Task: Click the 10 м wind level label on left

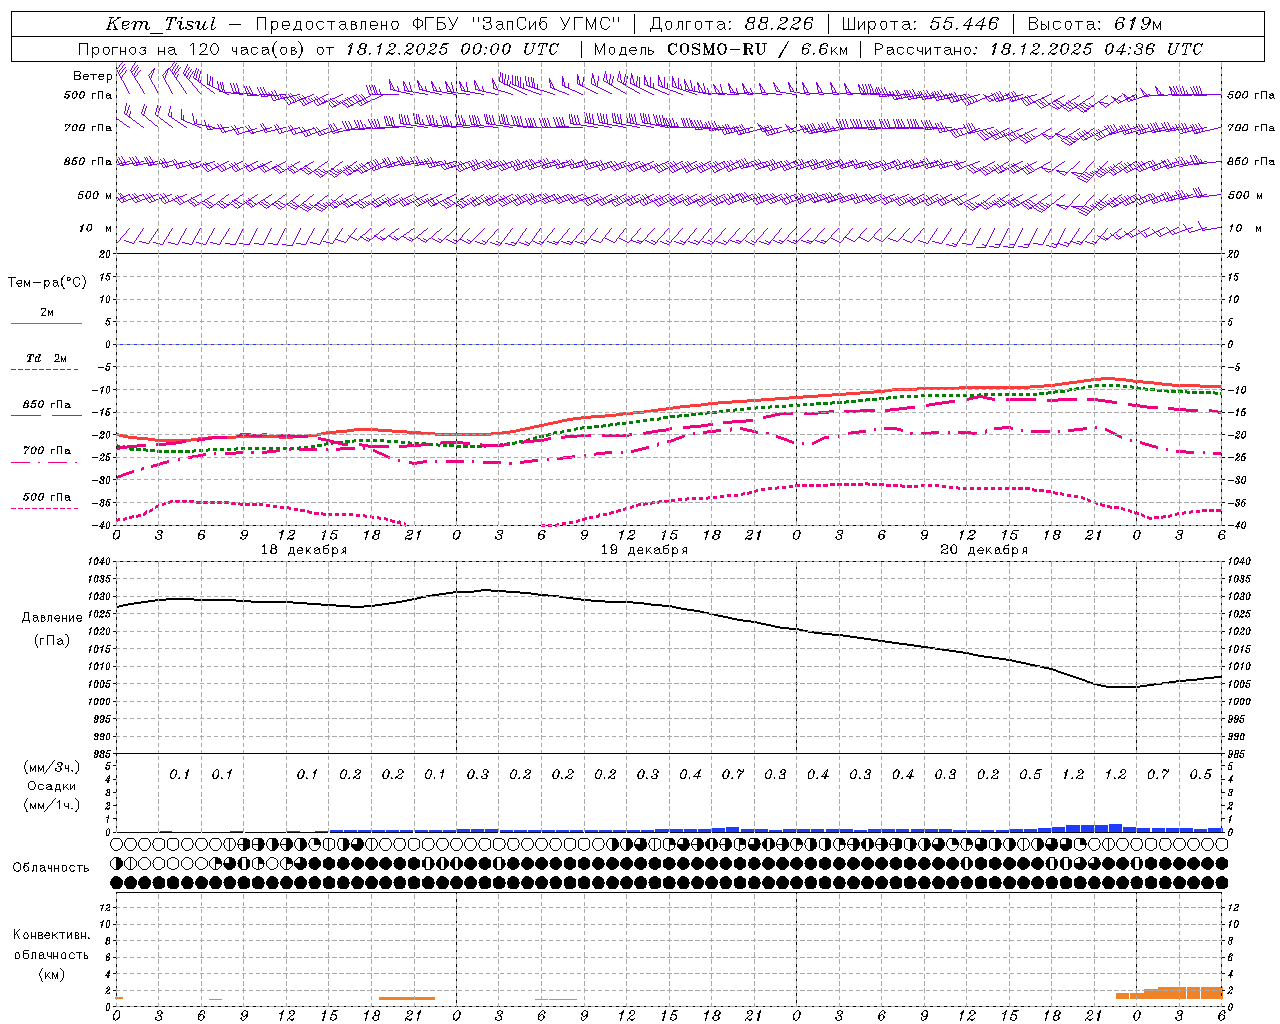Action: pos(96,228)
